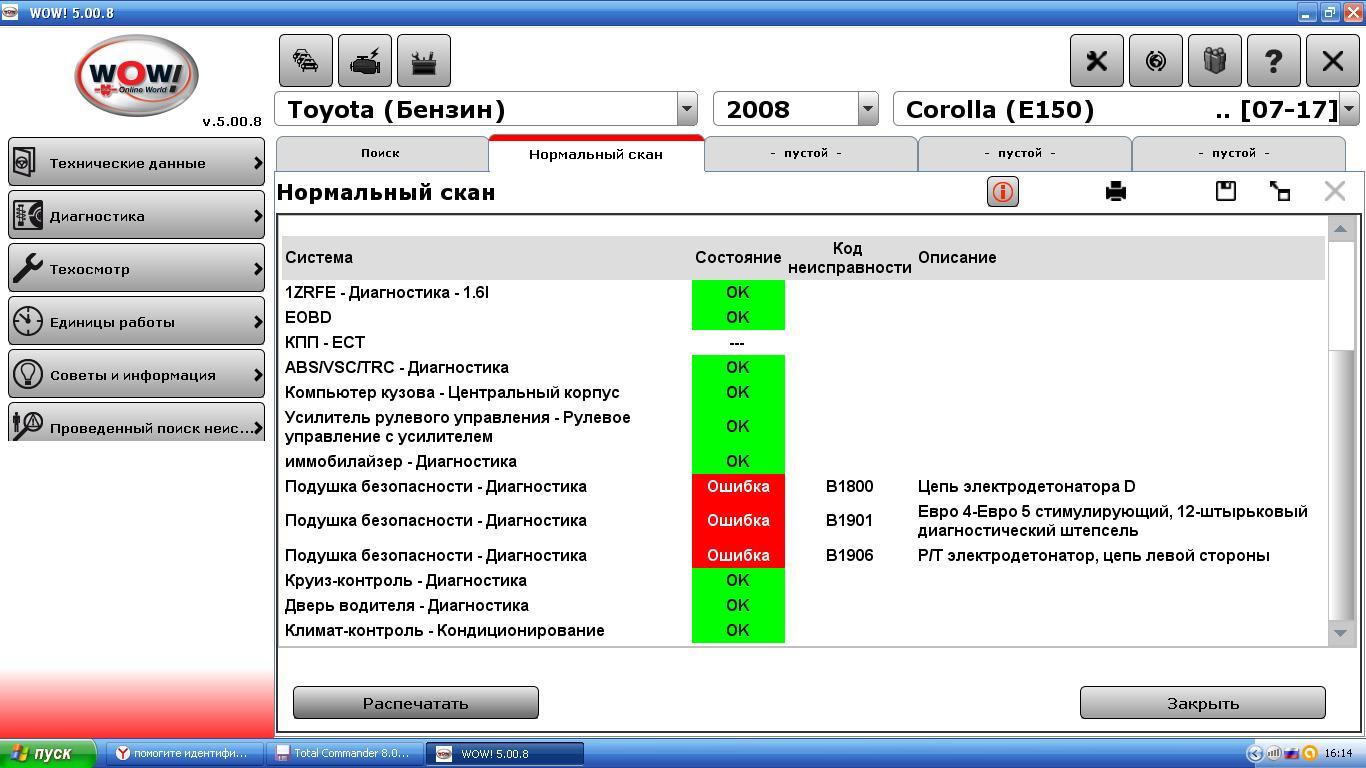The image size is (1366, 768).
Task: Click the WOW! 5.00.8 taskbar button
Action: coord(505,753)
